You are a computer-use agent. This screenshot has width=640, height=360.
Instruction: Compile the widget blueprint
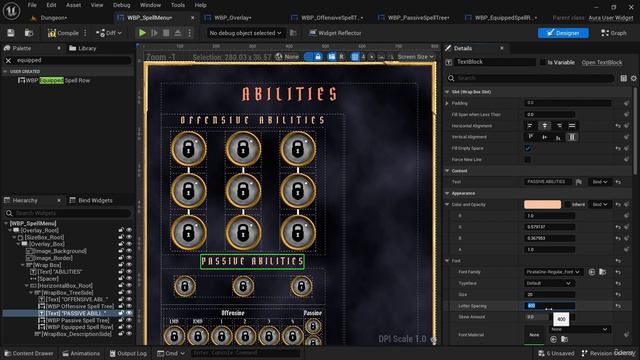(x=63, y=33)
